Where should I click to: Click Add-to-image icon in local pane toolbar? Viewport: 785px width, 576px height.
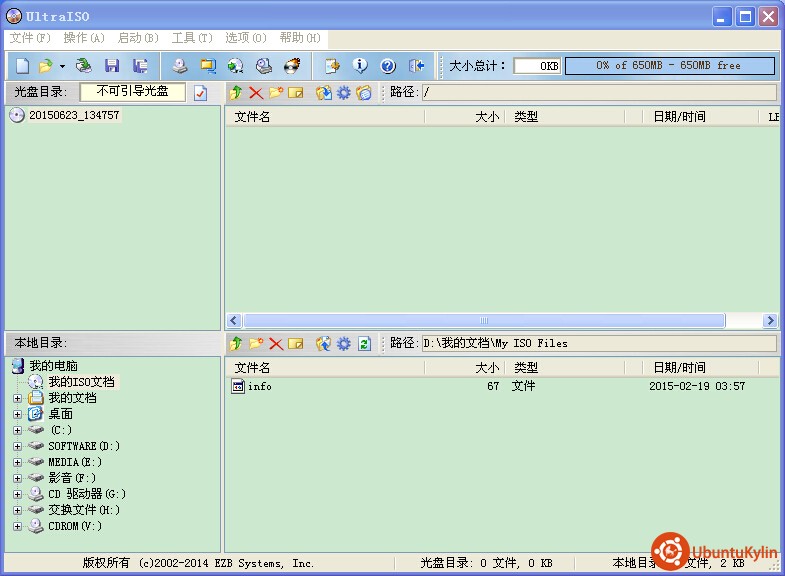click(x=324, y=344)
